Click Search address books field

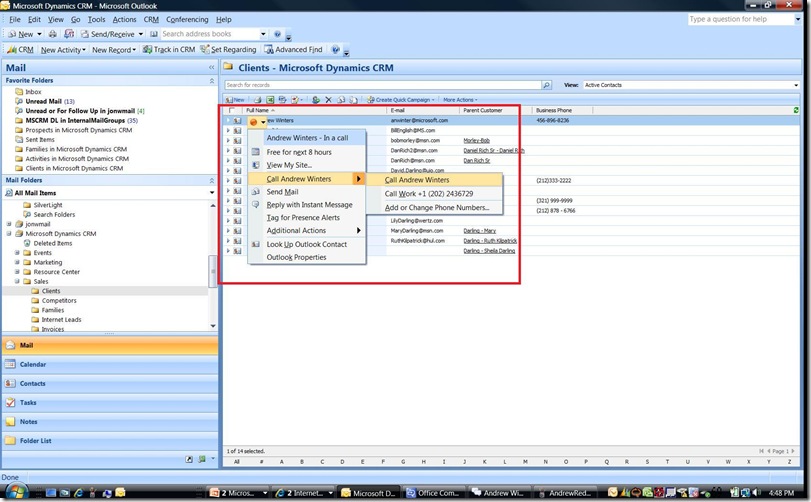coord(210,34)
